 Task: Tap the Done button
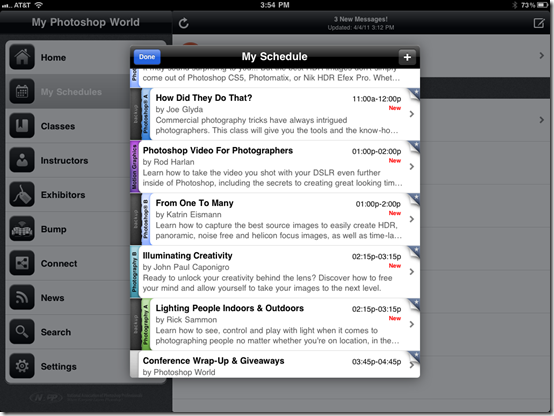pyautogui.click(x=147, y=57)
